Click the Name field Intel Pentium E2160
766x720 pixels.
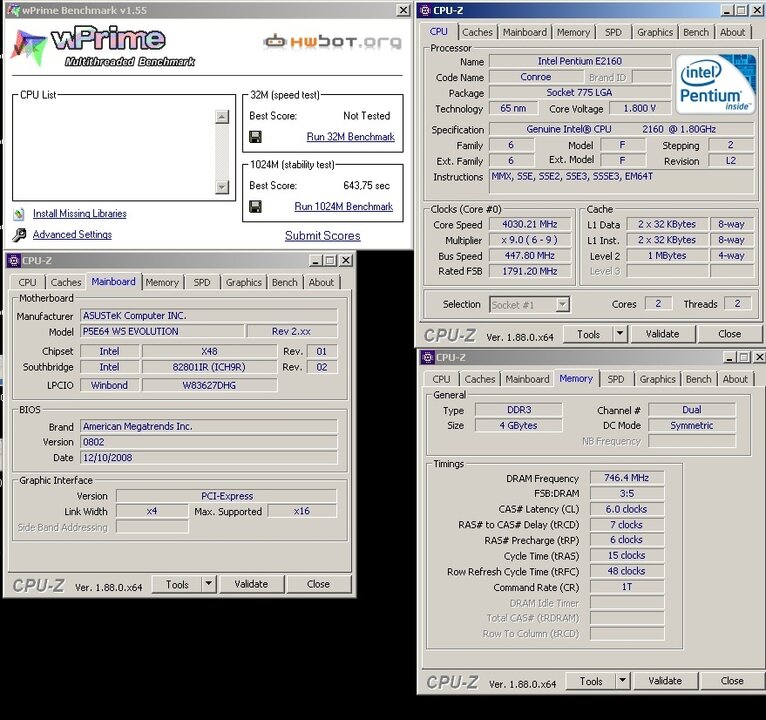(580, 61)
